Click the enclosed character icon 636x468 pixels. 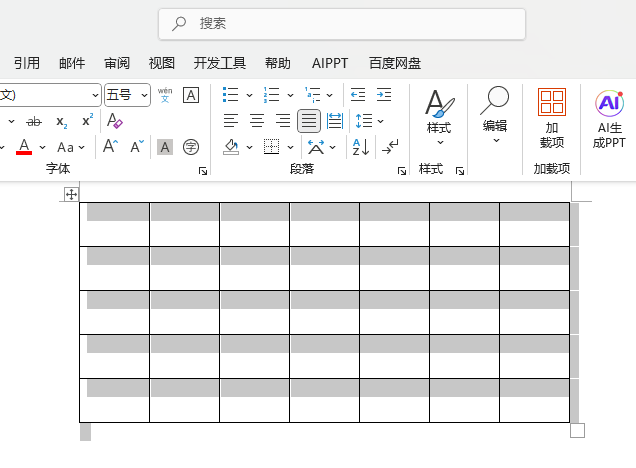pos(191,147)
